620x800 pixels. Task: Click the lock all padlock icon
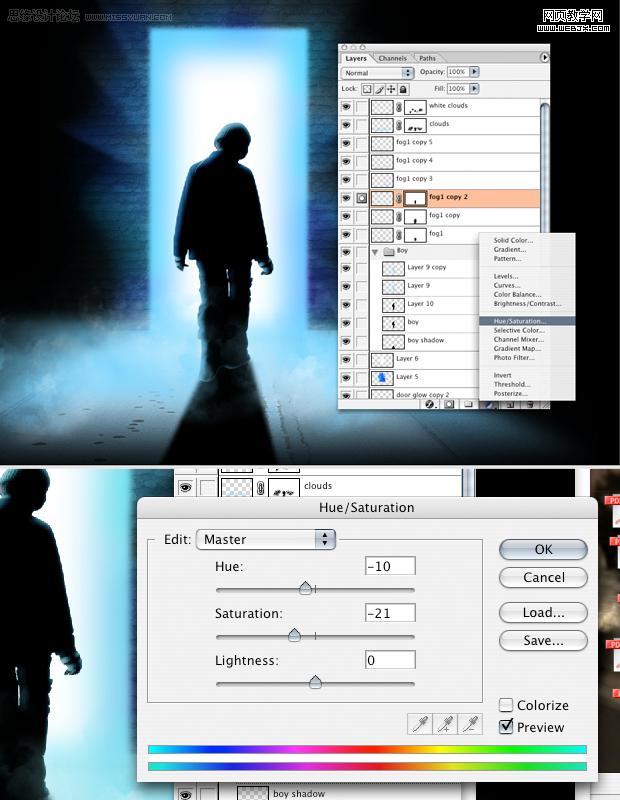(x=404, y=89)
